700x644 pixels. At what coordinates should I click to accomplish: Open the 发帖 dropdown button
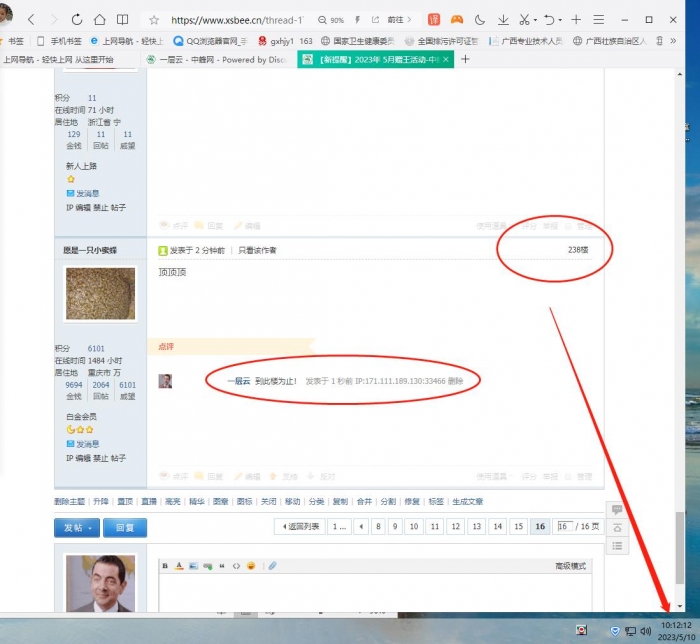click(76, 527)
